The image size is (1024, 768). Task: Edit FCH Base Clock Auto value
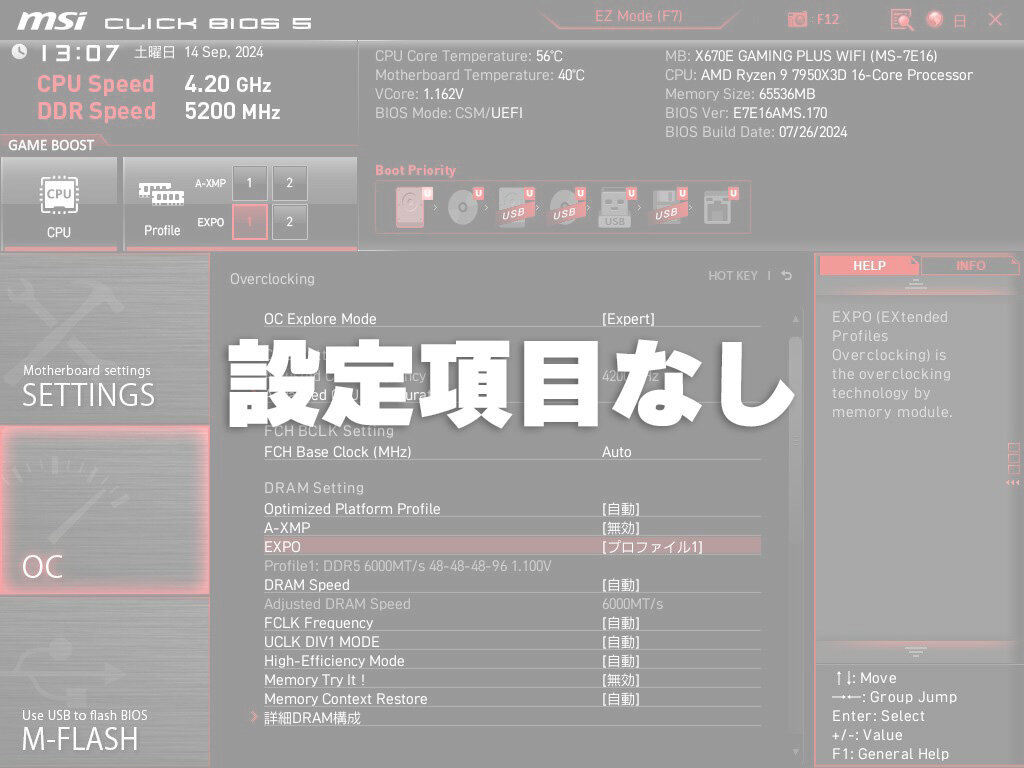click(x=616, y=452)
